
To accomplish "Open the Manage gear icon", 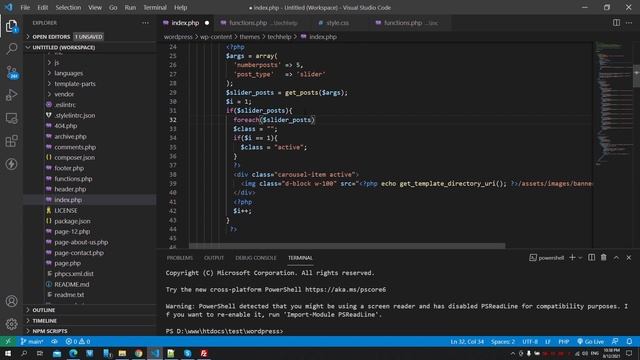I will [11, 324].
